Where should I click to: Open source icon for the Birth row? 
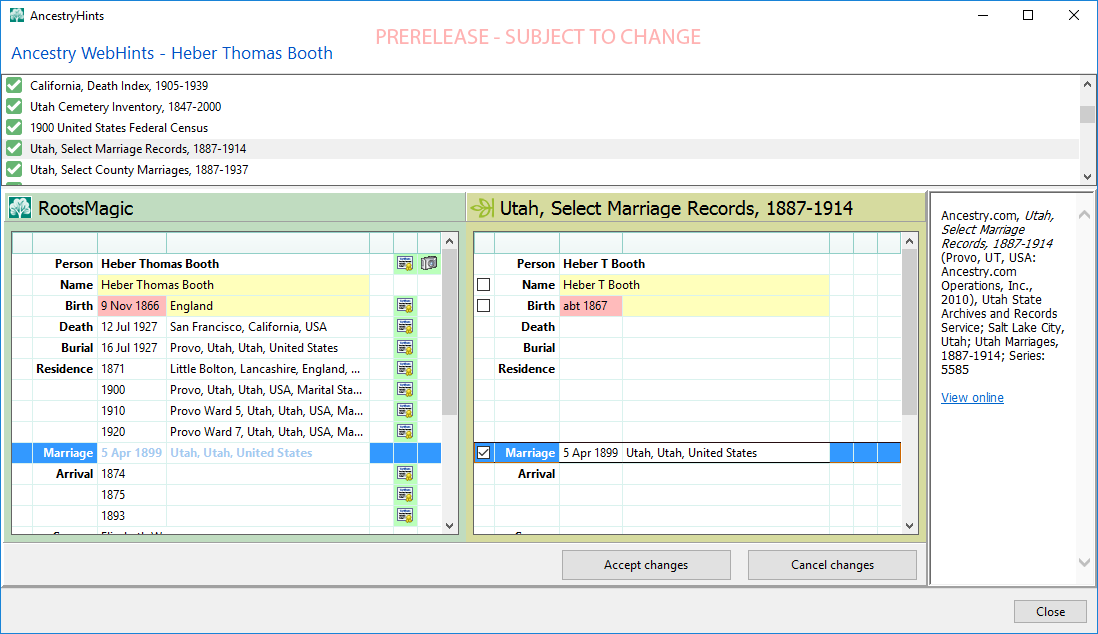[x=405, y=305]
